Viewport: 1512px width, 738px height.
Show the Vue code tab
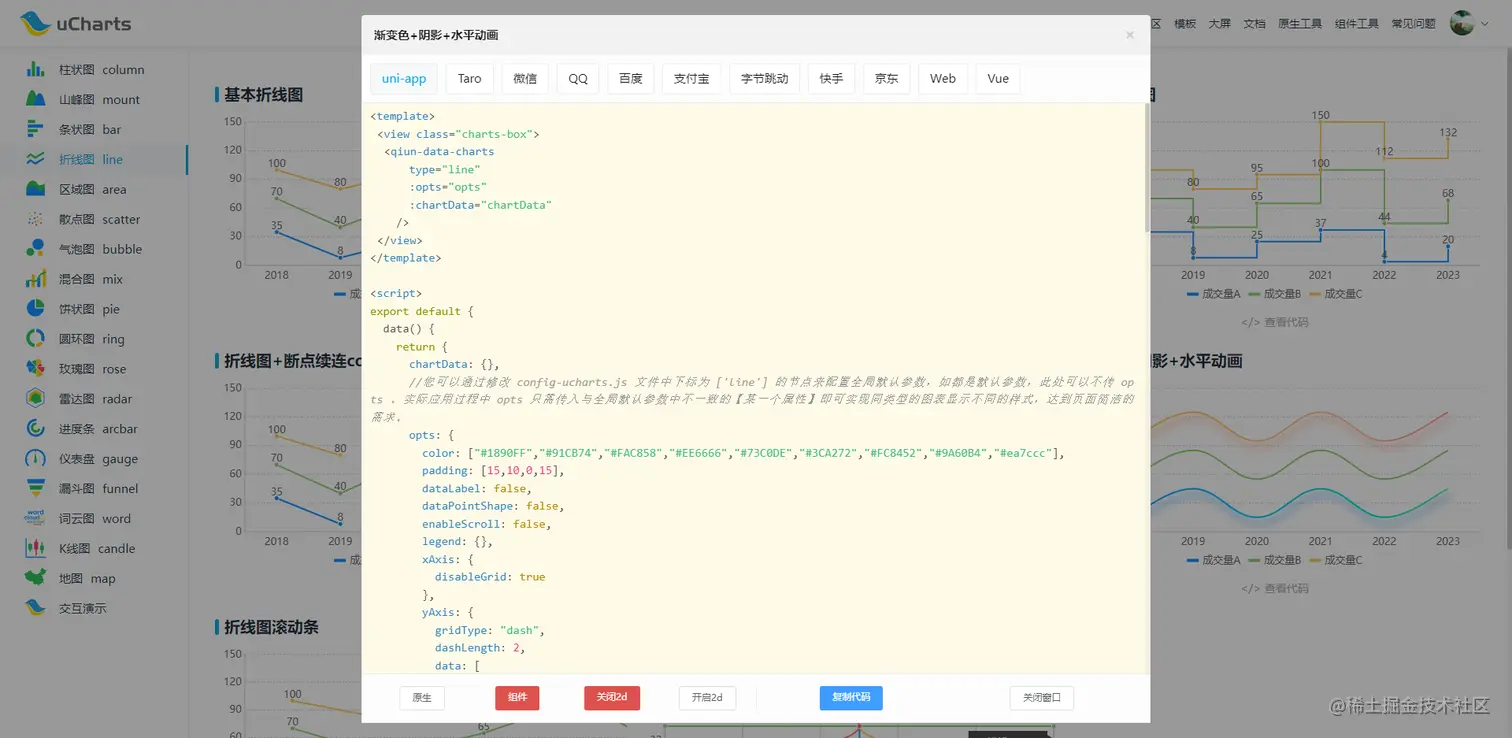[x=998, y=79]
